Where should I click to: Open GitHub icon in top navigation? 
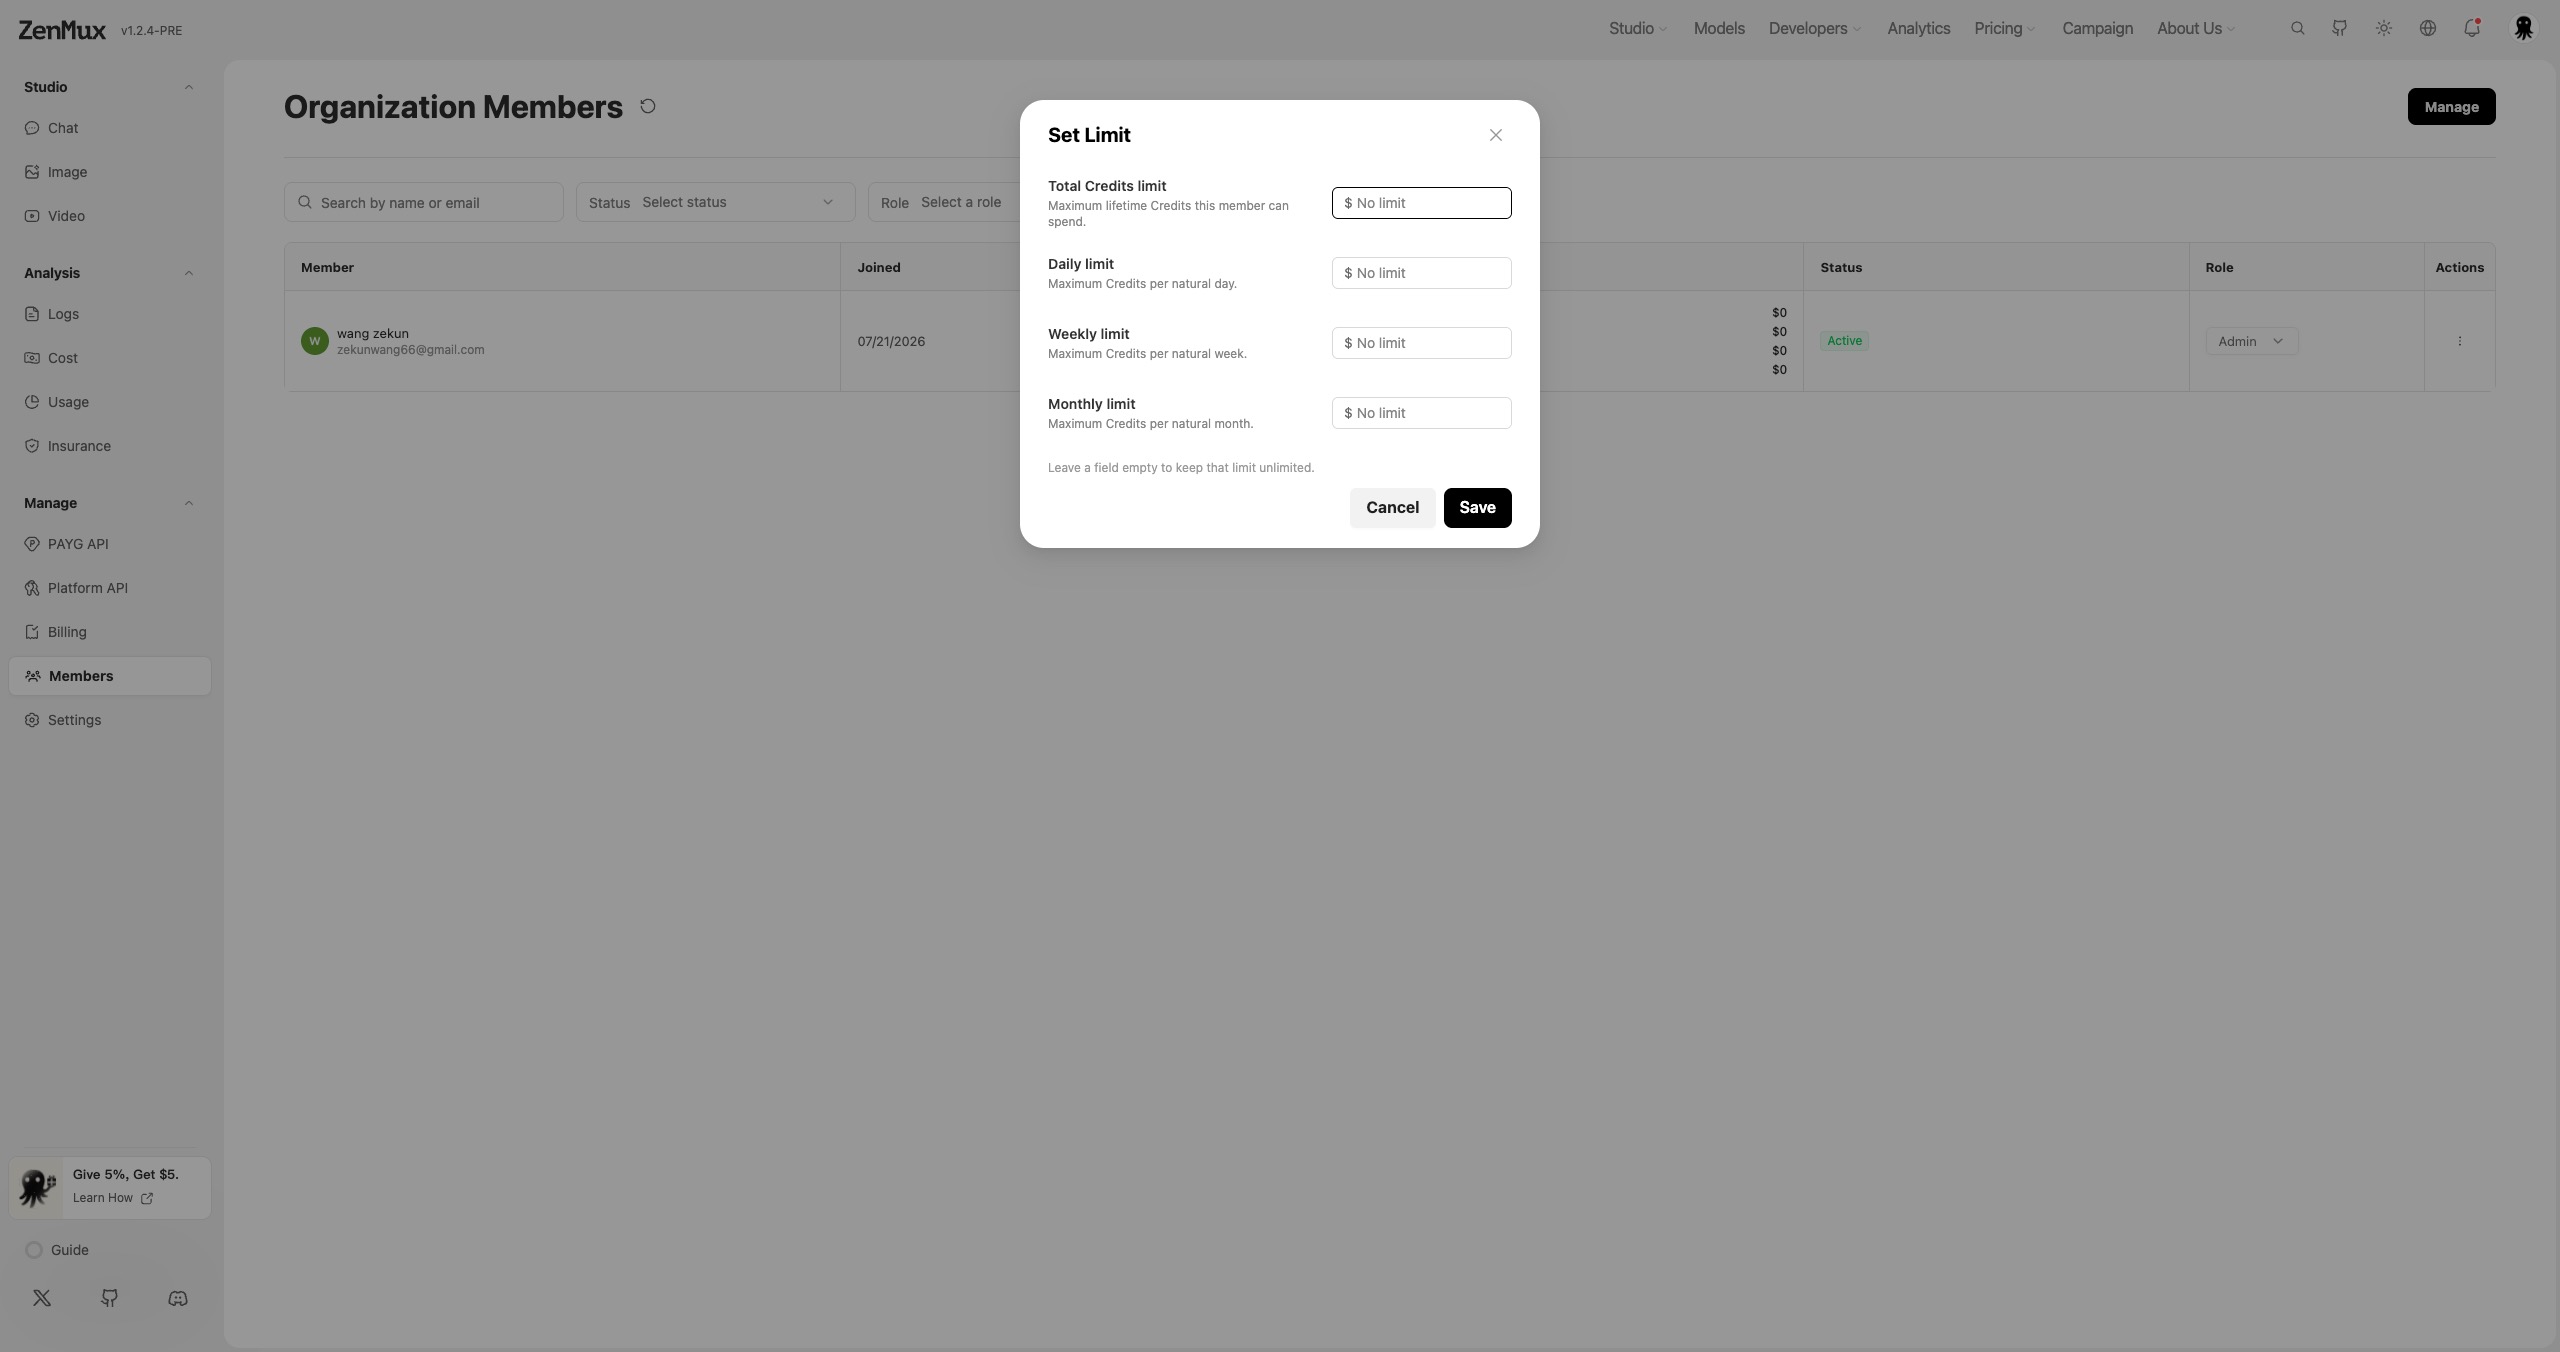pos(2340,28)
